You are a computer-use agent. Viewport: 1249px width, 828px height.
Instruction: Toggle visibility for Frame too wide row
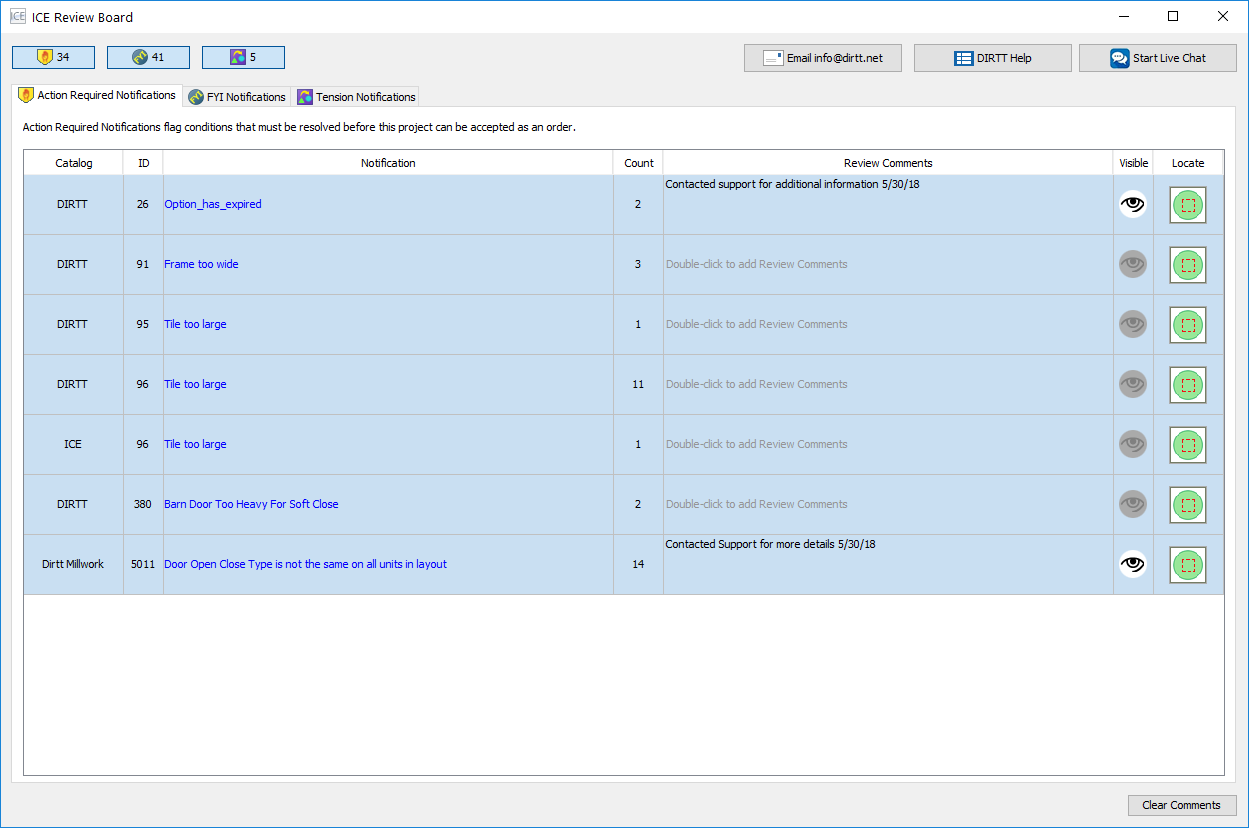[x=1133, y=265]
